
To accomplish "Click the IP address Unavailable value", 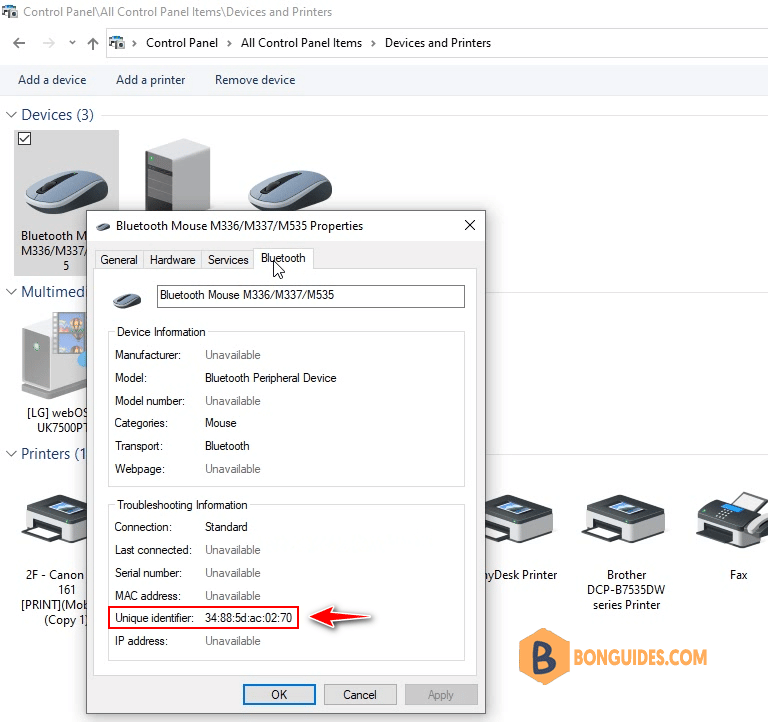I will [x=233, y=641].
